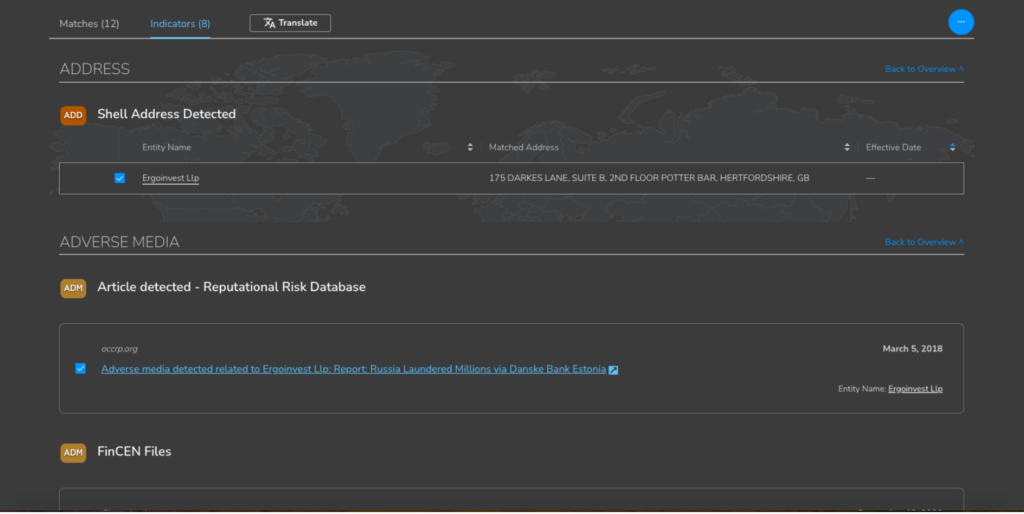
Task: Go Back to Overview from Address section
Action: click(924, 69)
